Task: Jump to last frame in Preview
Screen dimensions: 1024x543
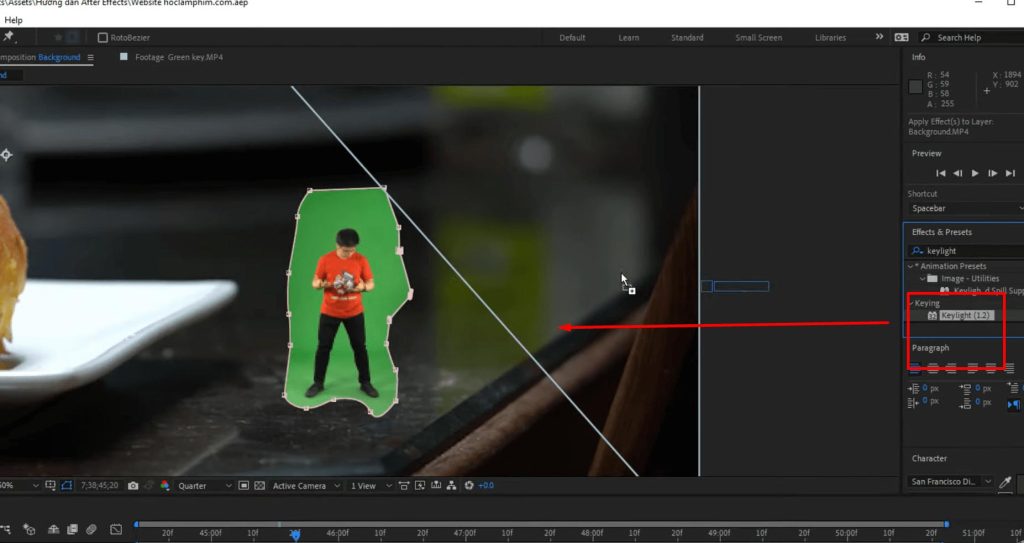Action: point(1010,173)
